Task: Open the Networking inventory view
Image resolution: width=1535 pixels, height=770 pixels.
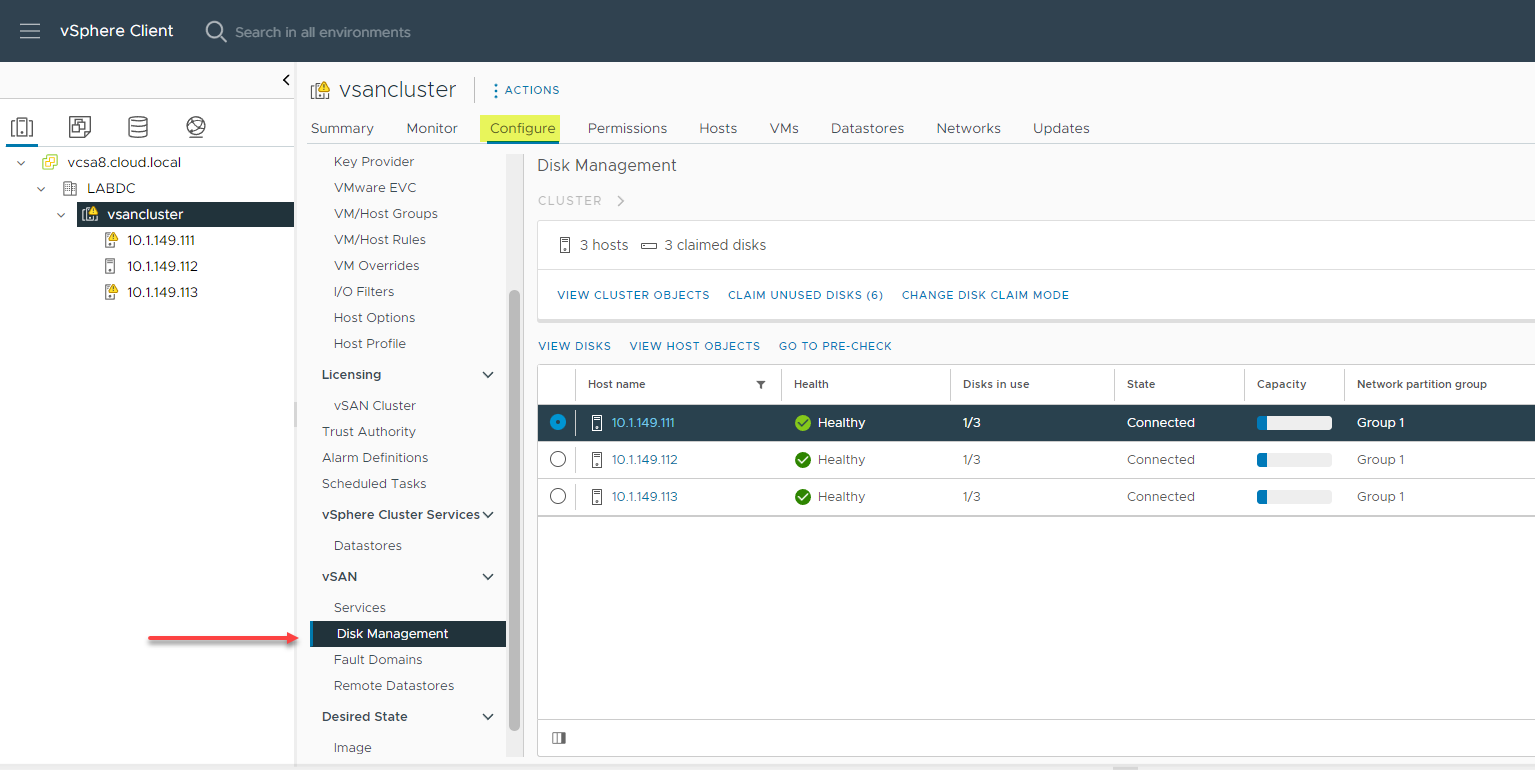Action: click(195, 126)
